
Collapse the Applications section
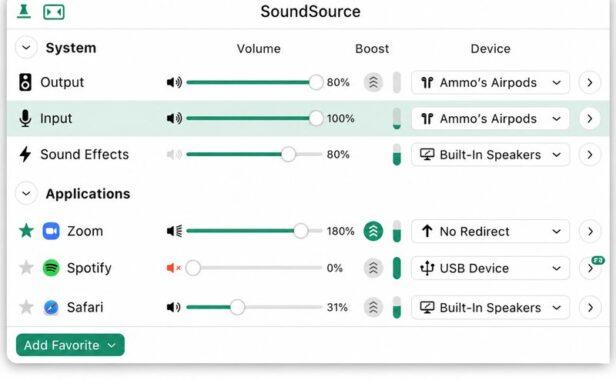click(x=26, y=193)
